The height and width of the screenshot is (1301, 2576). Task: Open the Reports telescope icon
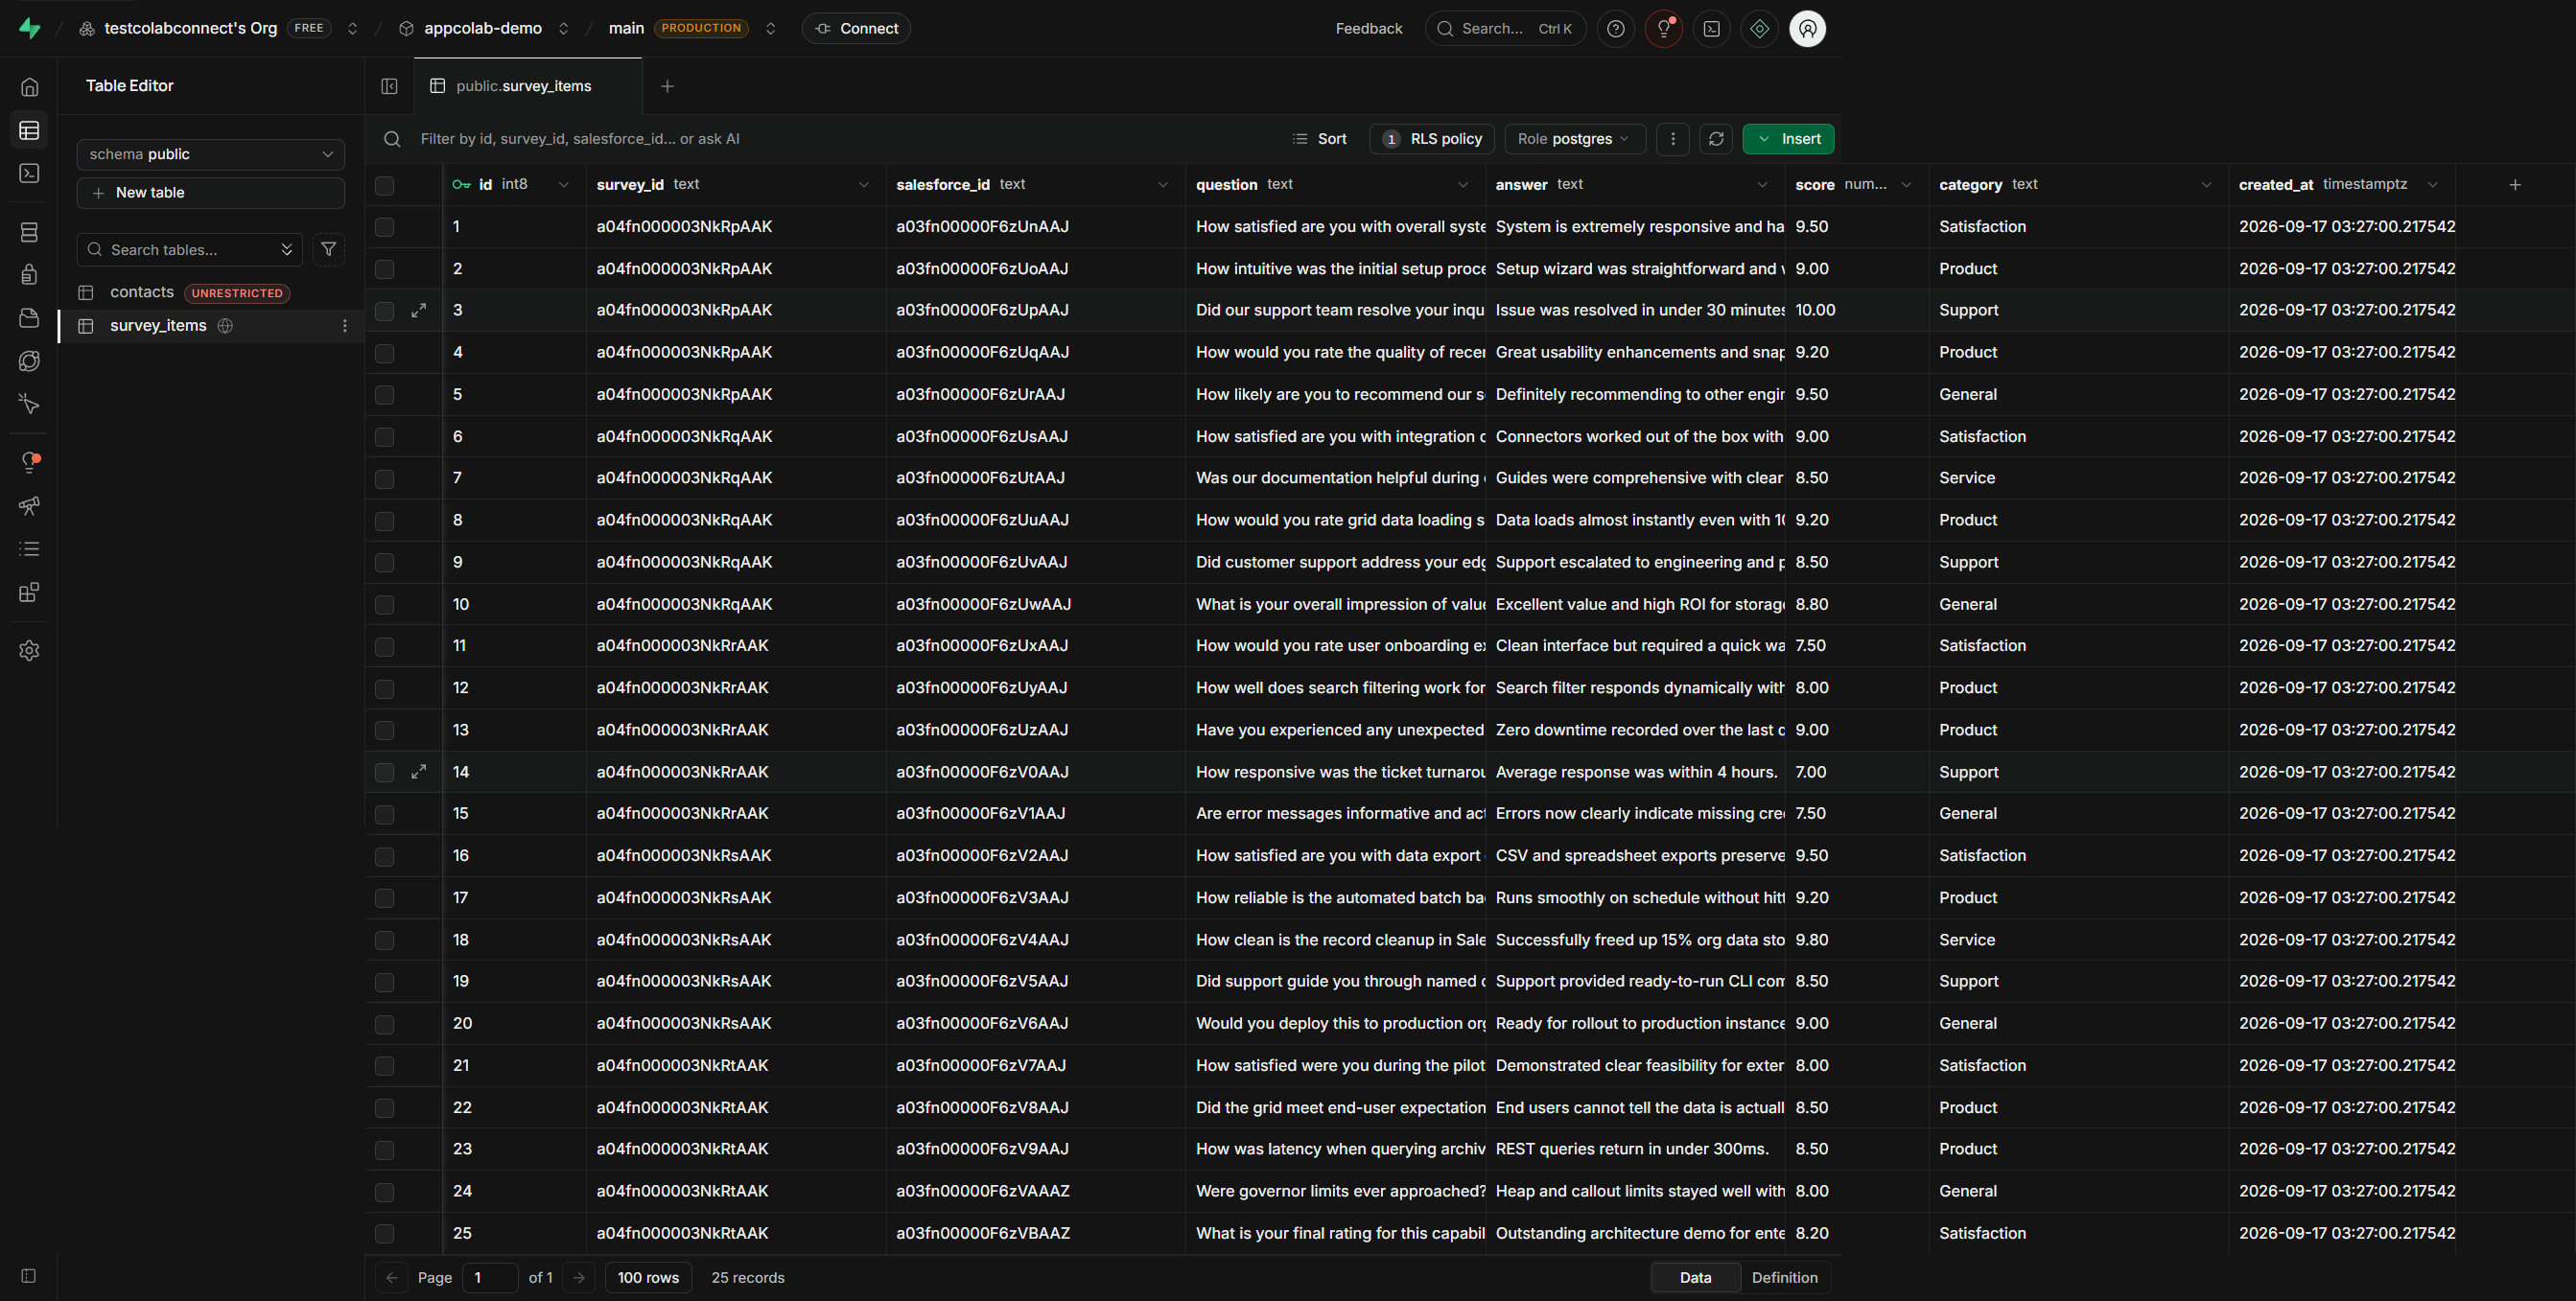29,506
